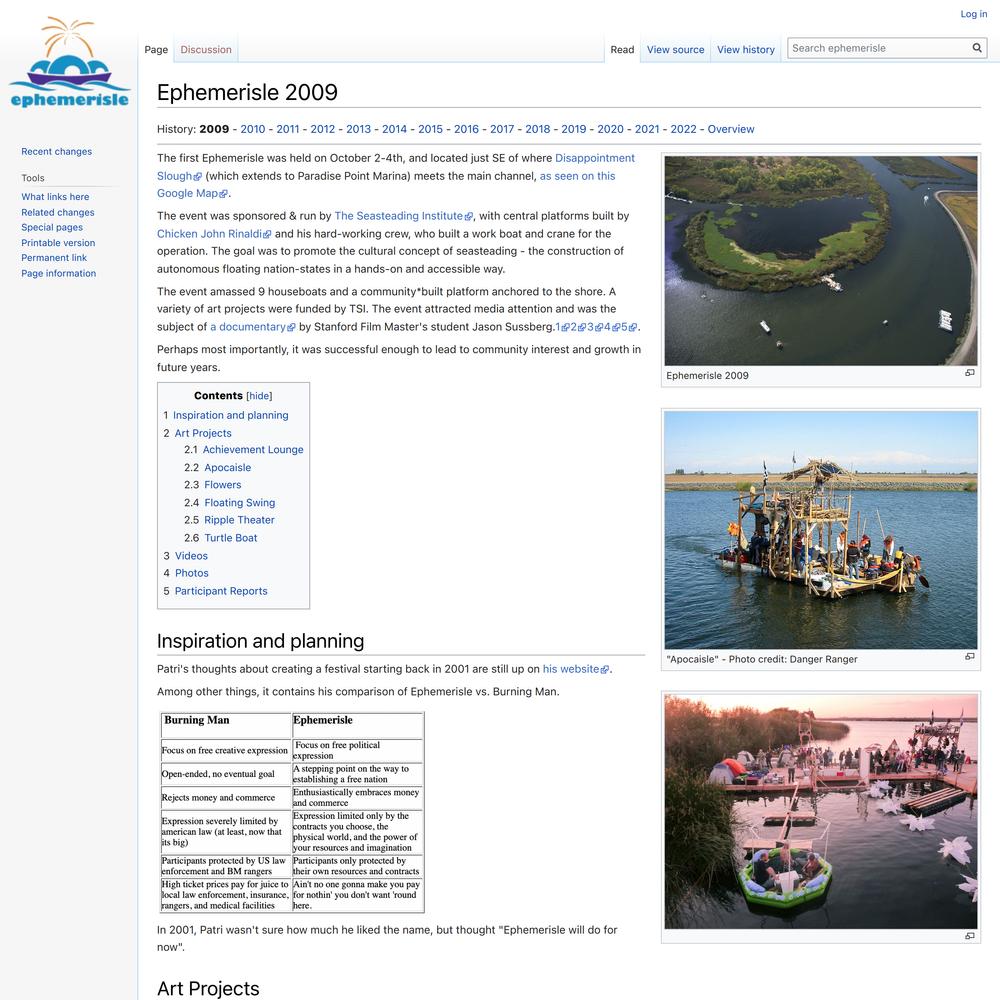Open Special pages link
This screenshot has height=1000, width=1000.
click(x=52, y=227)
